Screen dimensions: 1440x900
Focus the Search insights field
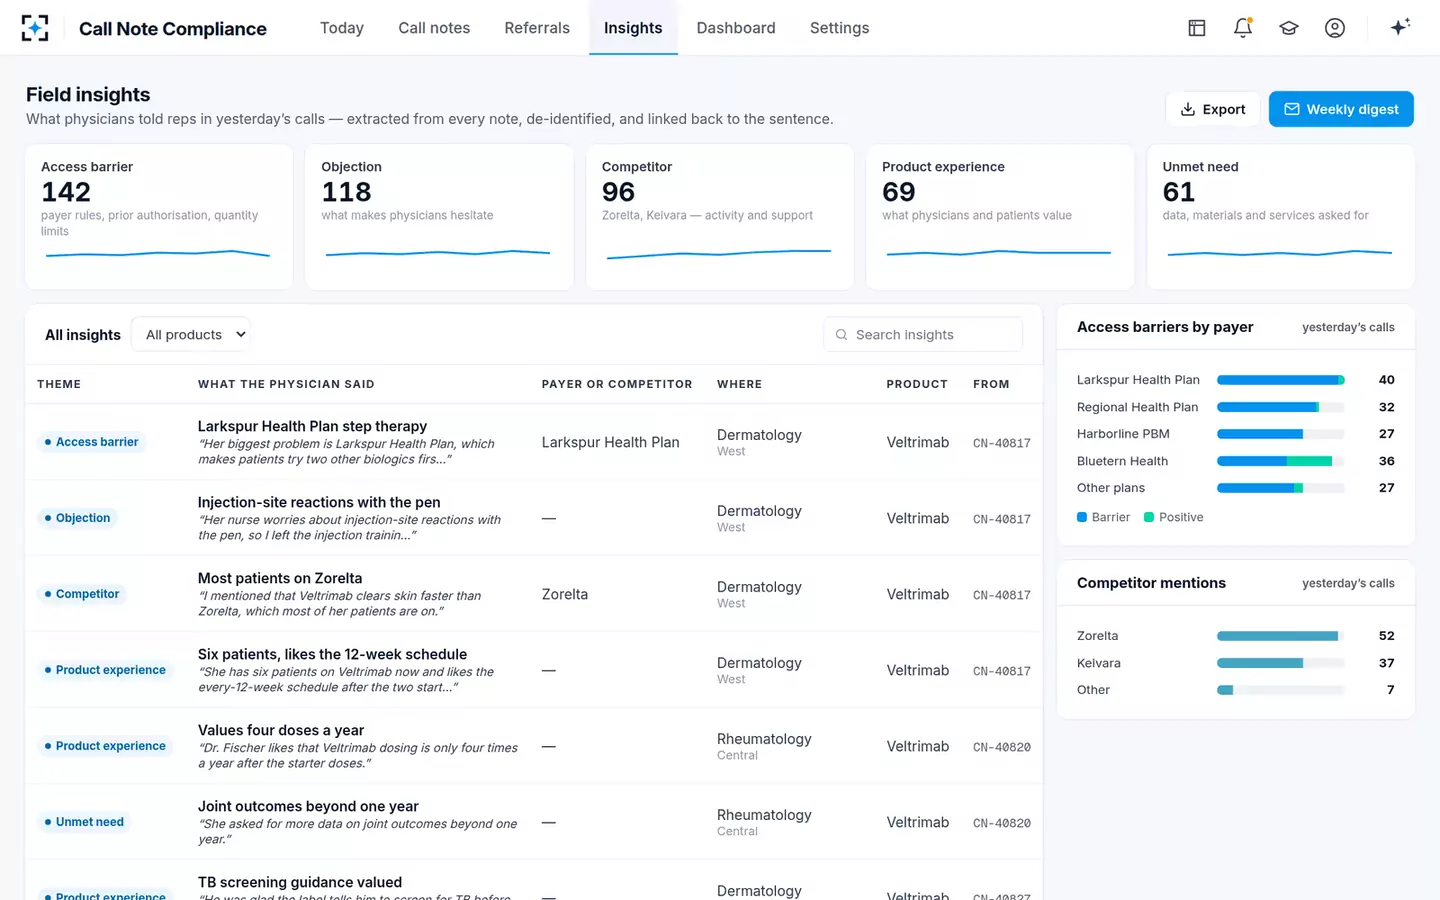coord(923,335)
